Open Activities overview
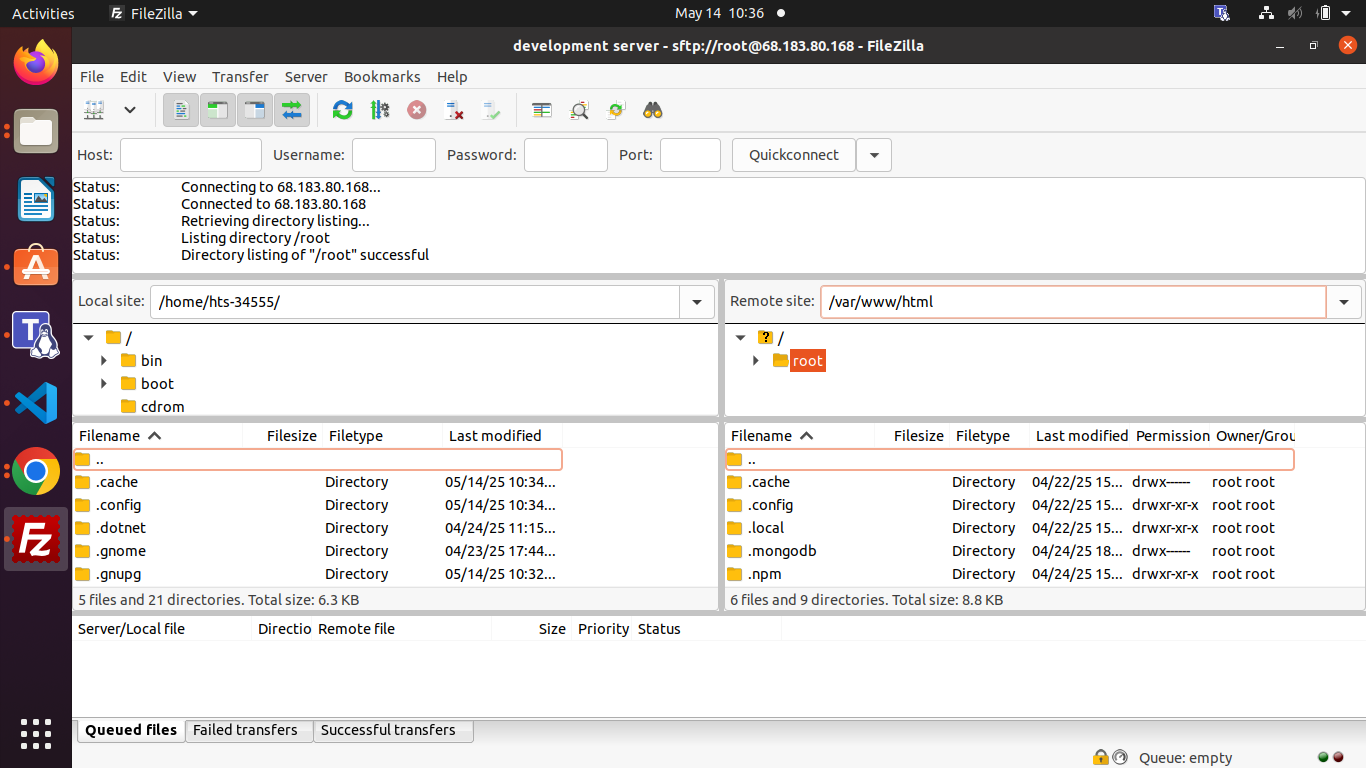 click(43, 13)
